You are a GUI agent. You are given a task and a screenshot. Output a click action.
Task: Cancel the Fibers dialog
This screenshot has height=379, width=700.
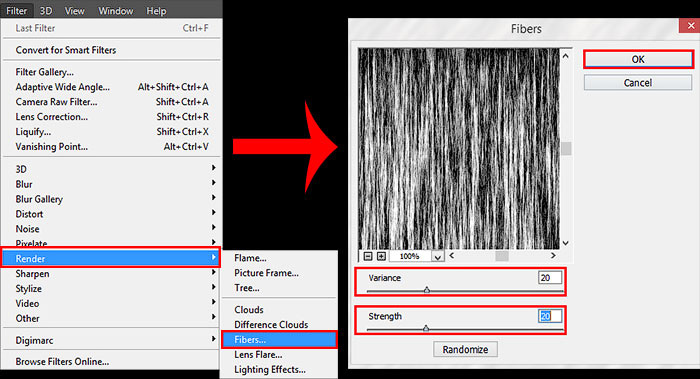click(638, 83)
